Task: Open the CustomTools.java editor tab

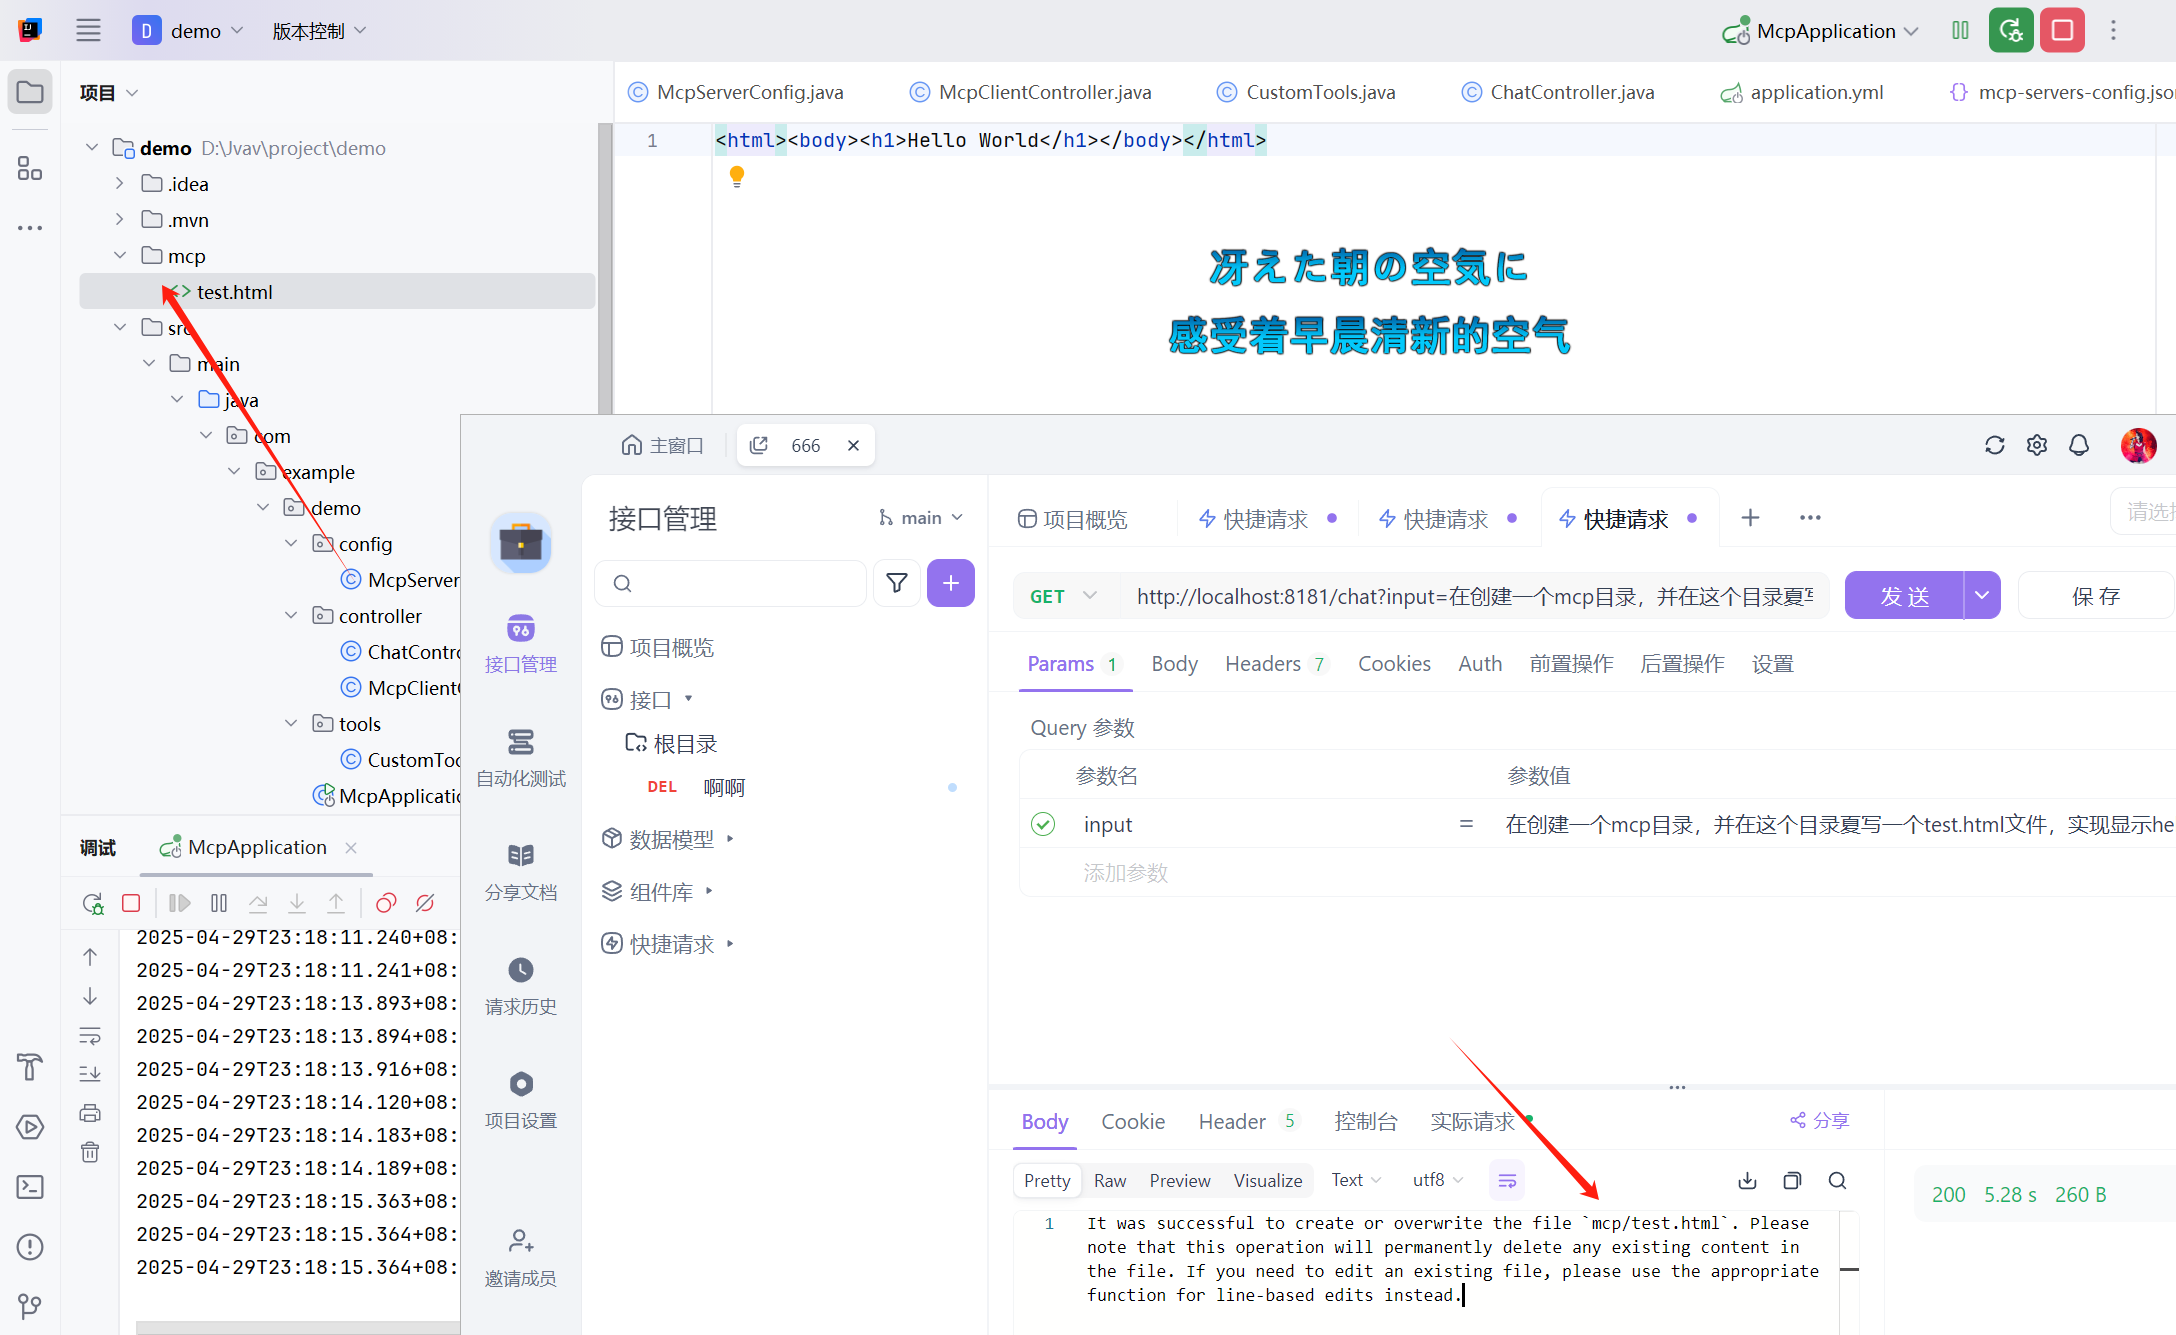Action: pos(1320,92)
